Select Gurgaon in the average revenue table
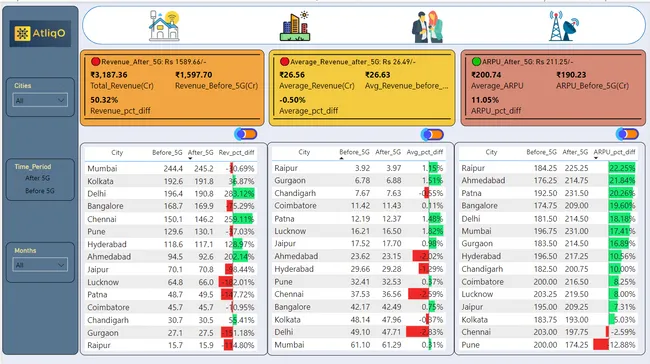Image resolution: width=650 pixels, height=364 pixels. pos(290,181)
